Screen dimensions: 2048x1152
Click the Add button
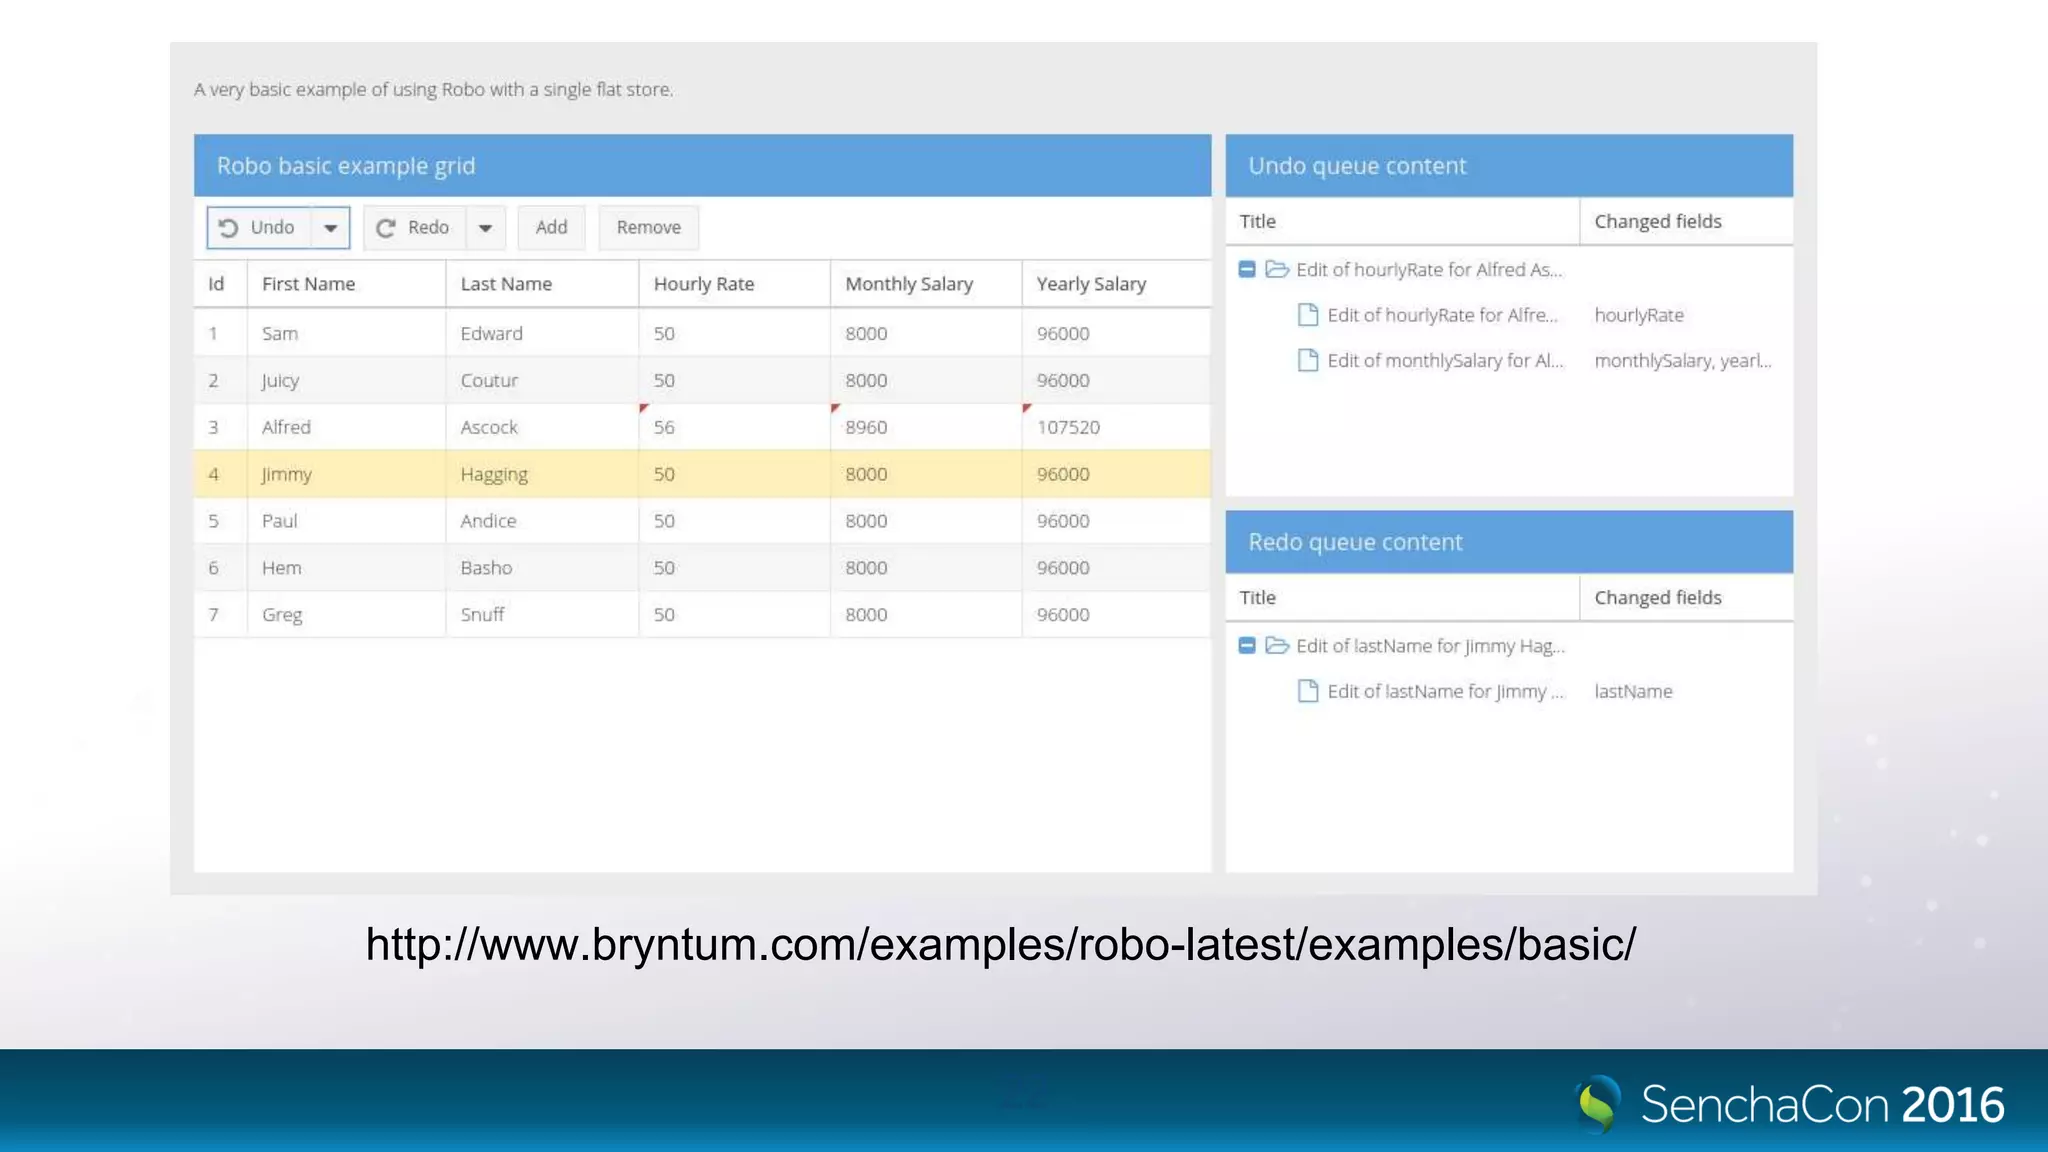click(x=551, y=228)
